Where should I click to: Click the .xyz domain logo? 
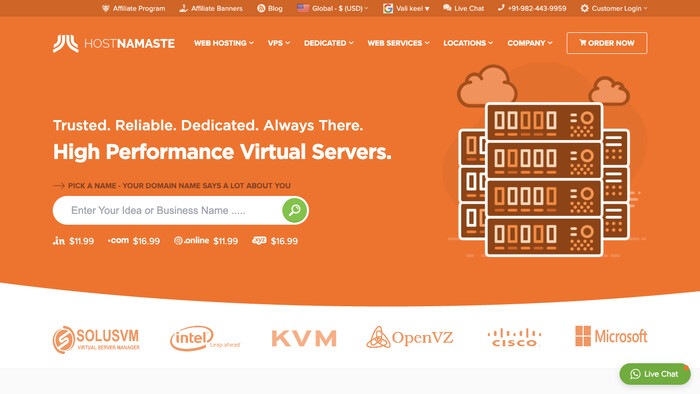(259, 241)
